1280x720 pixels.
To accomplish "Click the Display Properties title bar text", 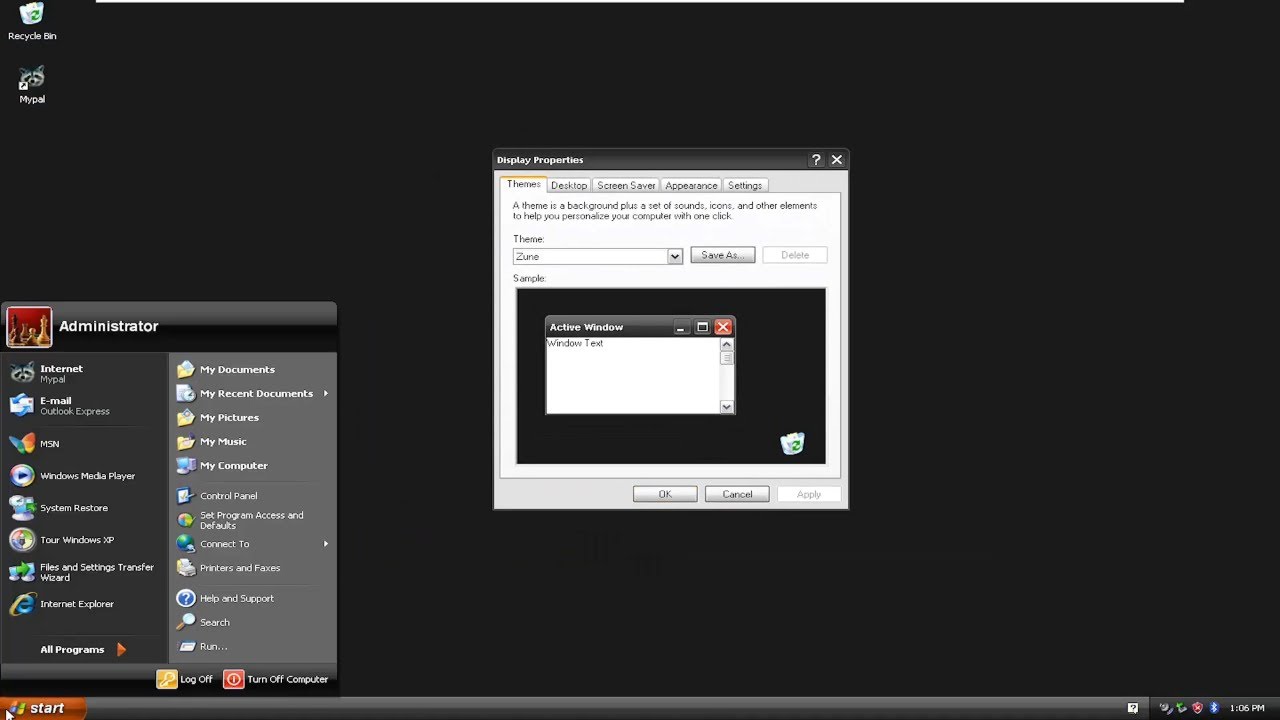I will (x=540, y=160).
